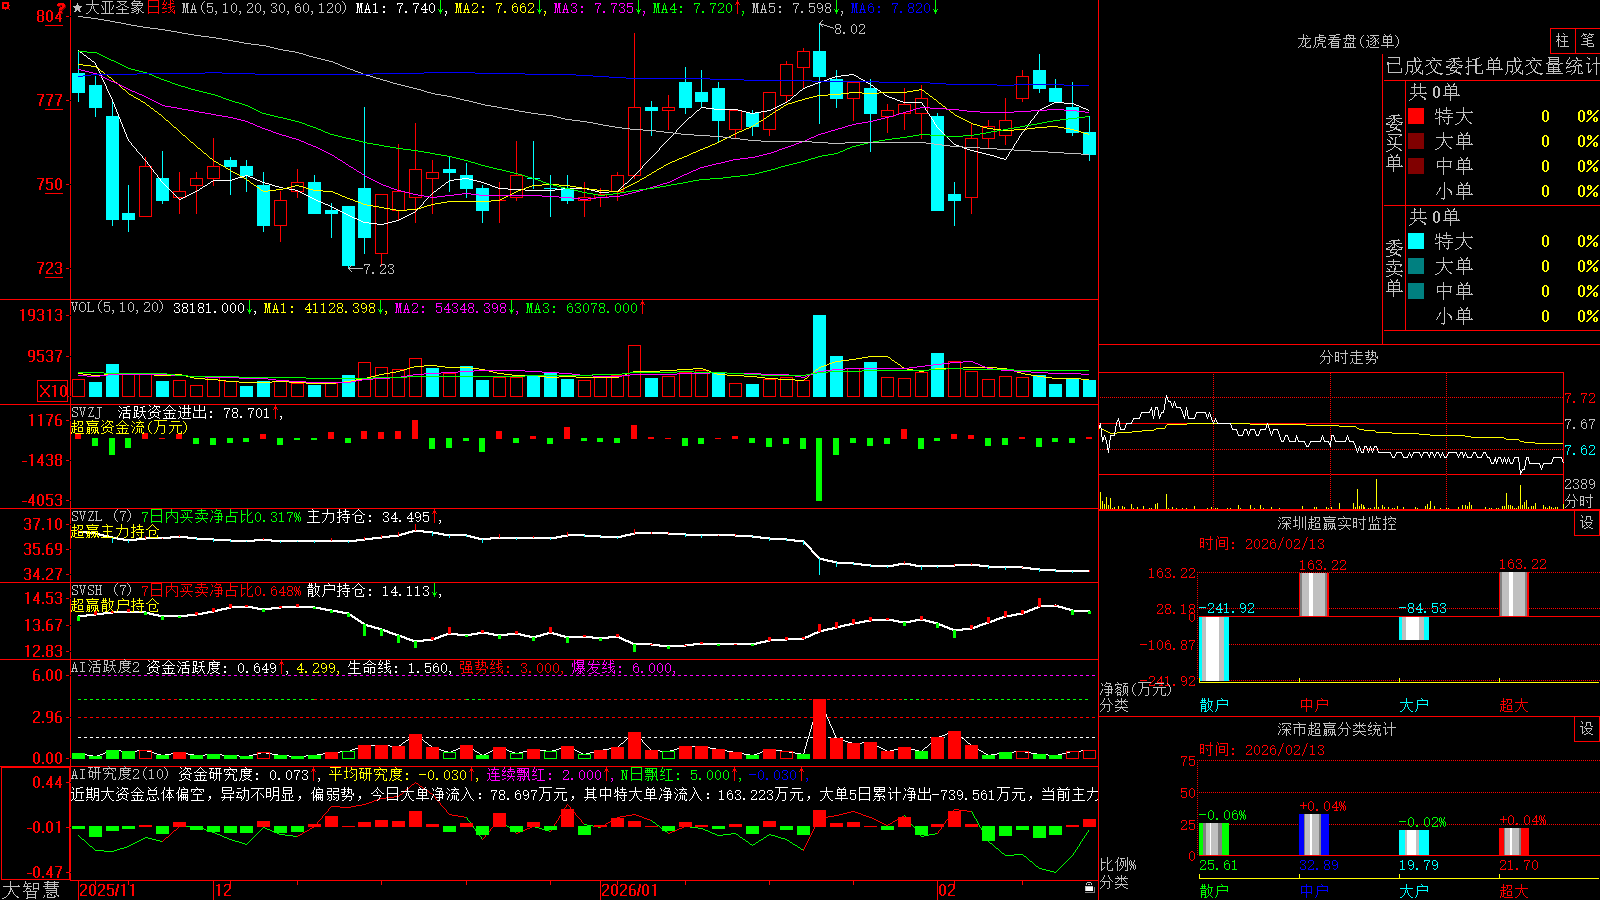
Task: Click the dark red 中单 buy-order swatch
Action: tap(1416, 165)
